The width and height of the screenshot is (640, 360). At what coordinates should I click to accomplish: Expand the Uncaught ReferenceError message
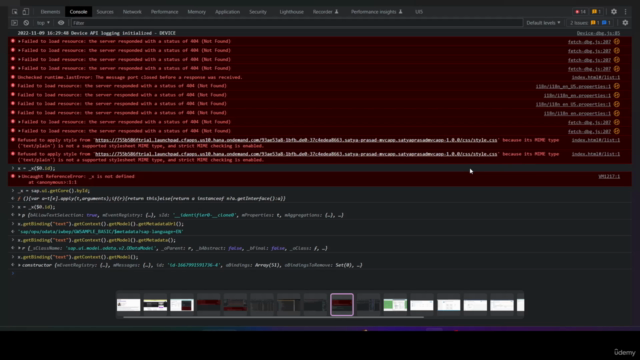pos(19,176)
